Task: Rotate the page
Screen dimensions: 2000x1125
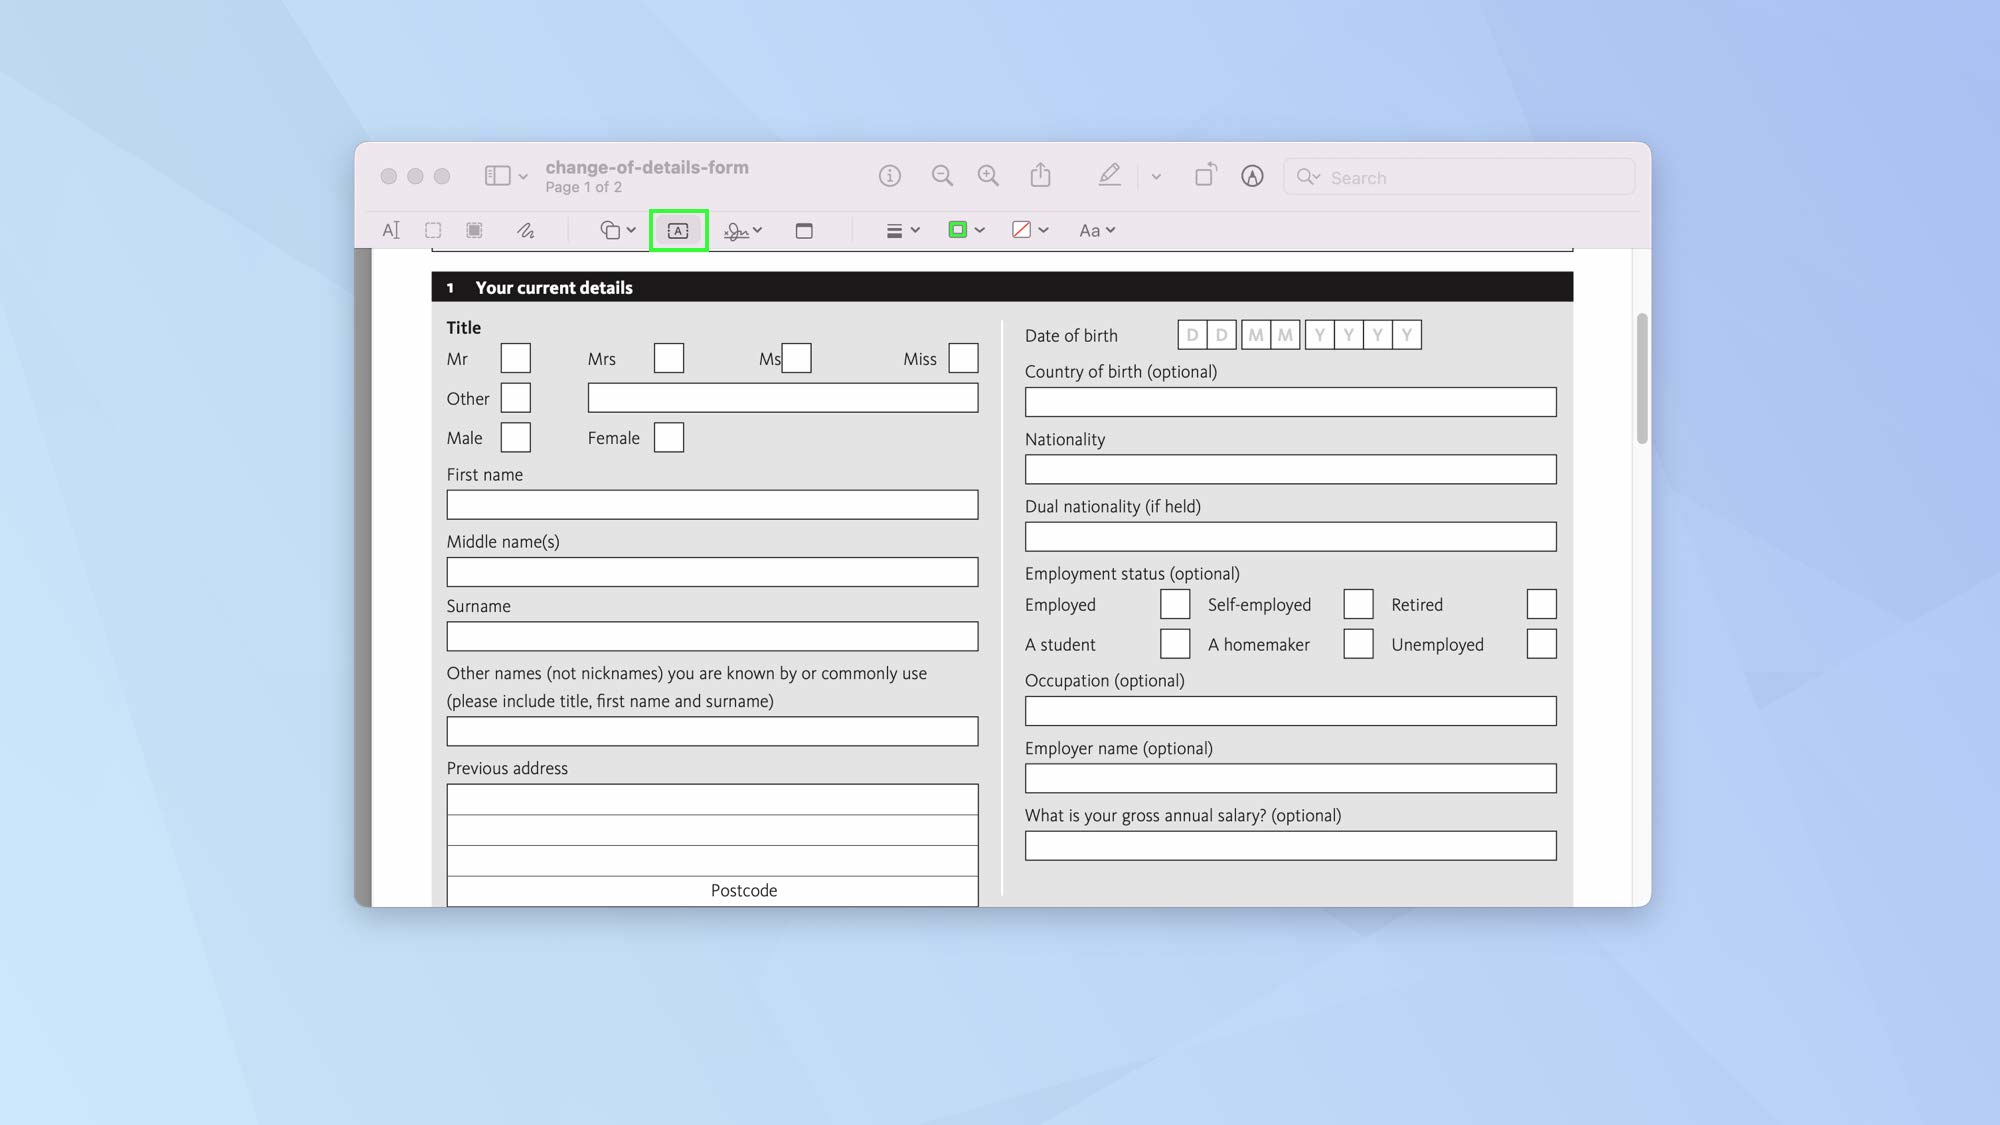Action: click(x=1205, y=175)
